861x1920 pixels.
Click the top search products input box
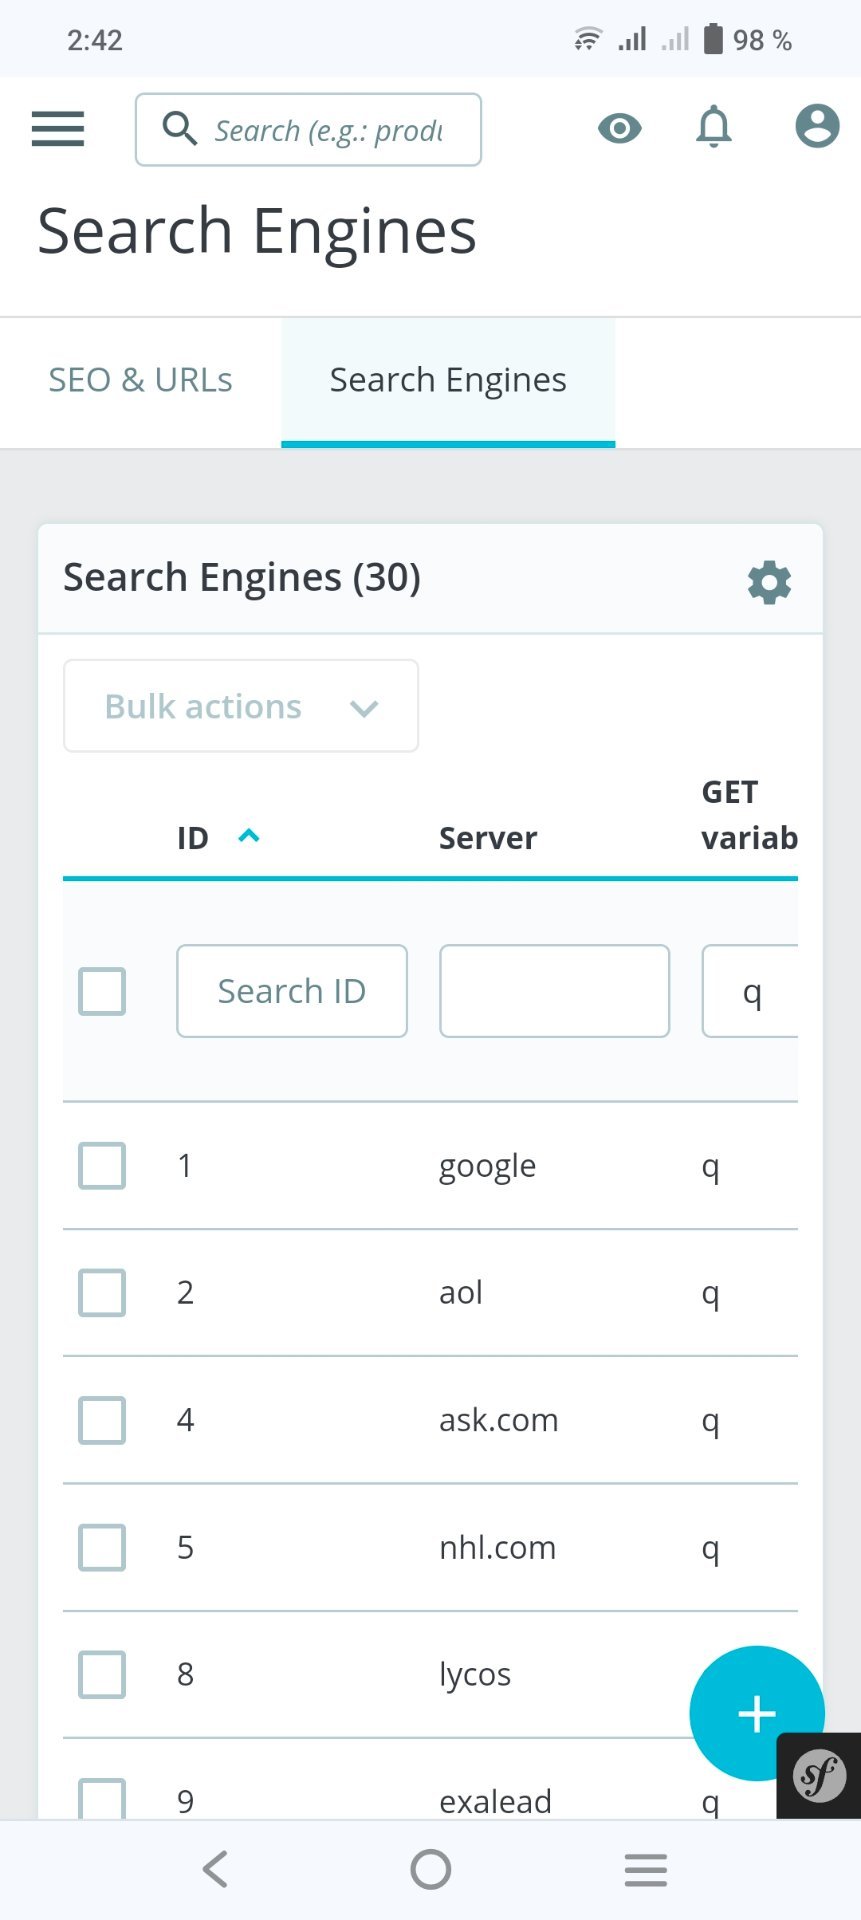coord(308,130)
